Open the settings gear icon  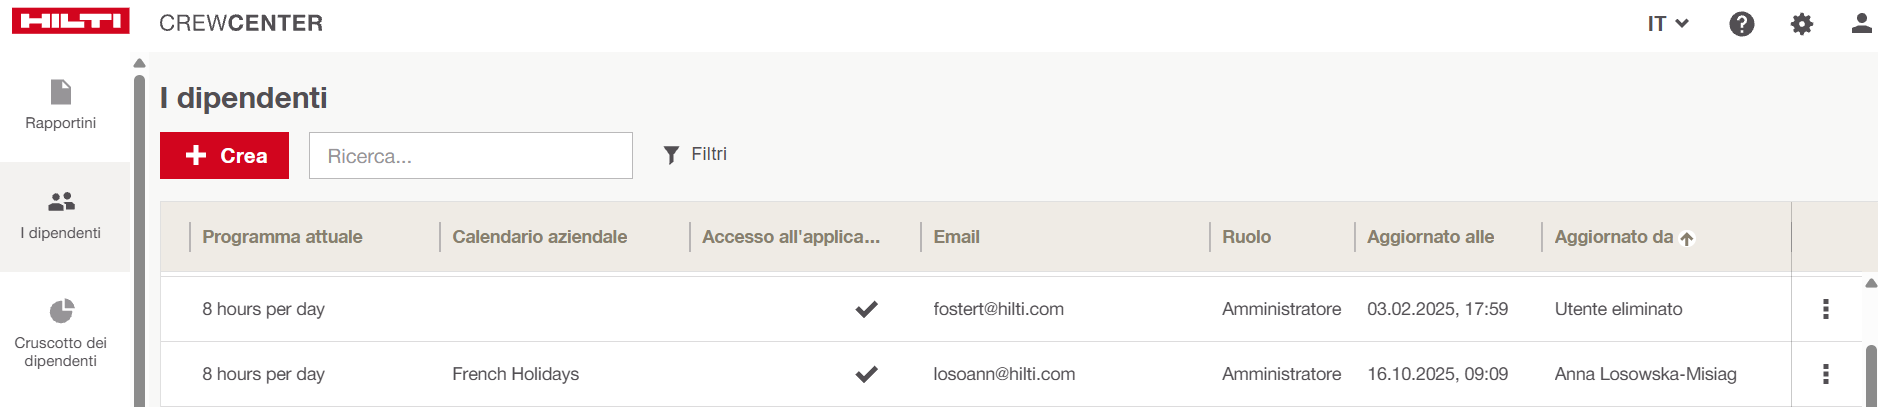[x=1801, y=24]
